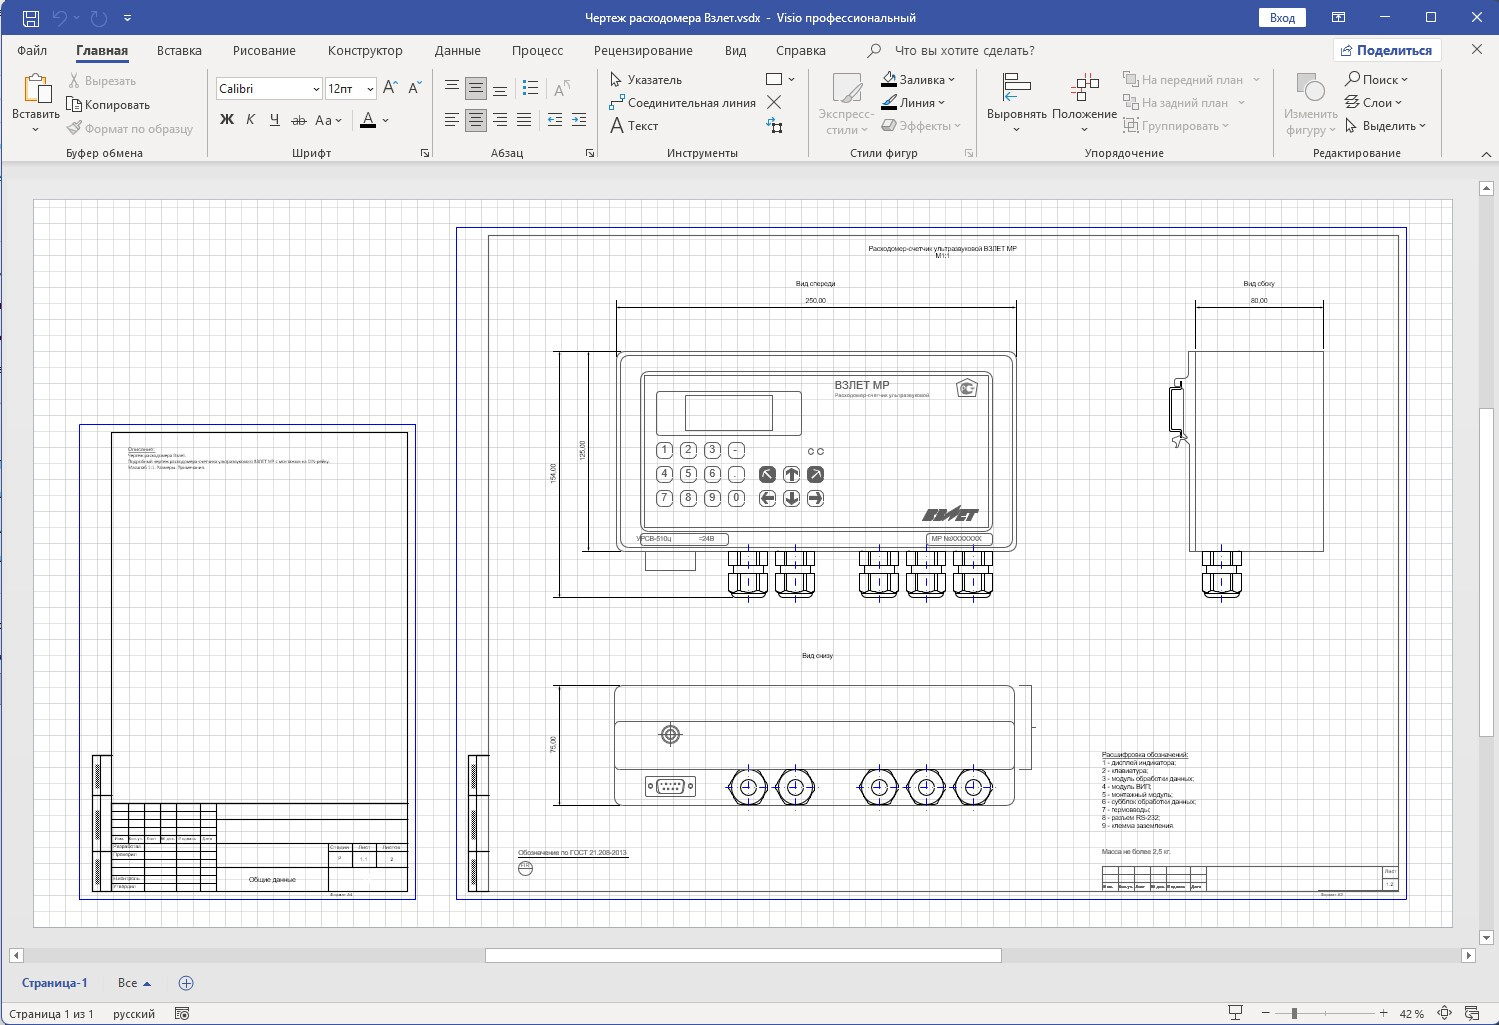The height and width of the screenshot is (1025, 1499).
Task: Open font color dropdown arrow
Action: [x=386, y=121]
